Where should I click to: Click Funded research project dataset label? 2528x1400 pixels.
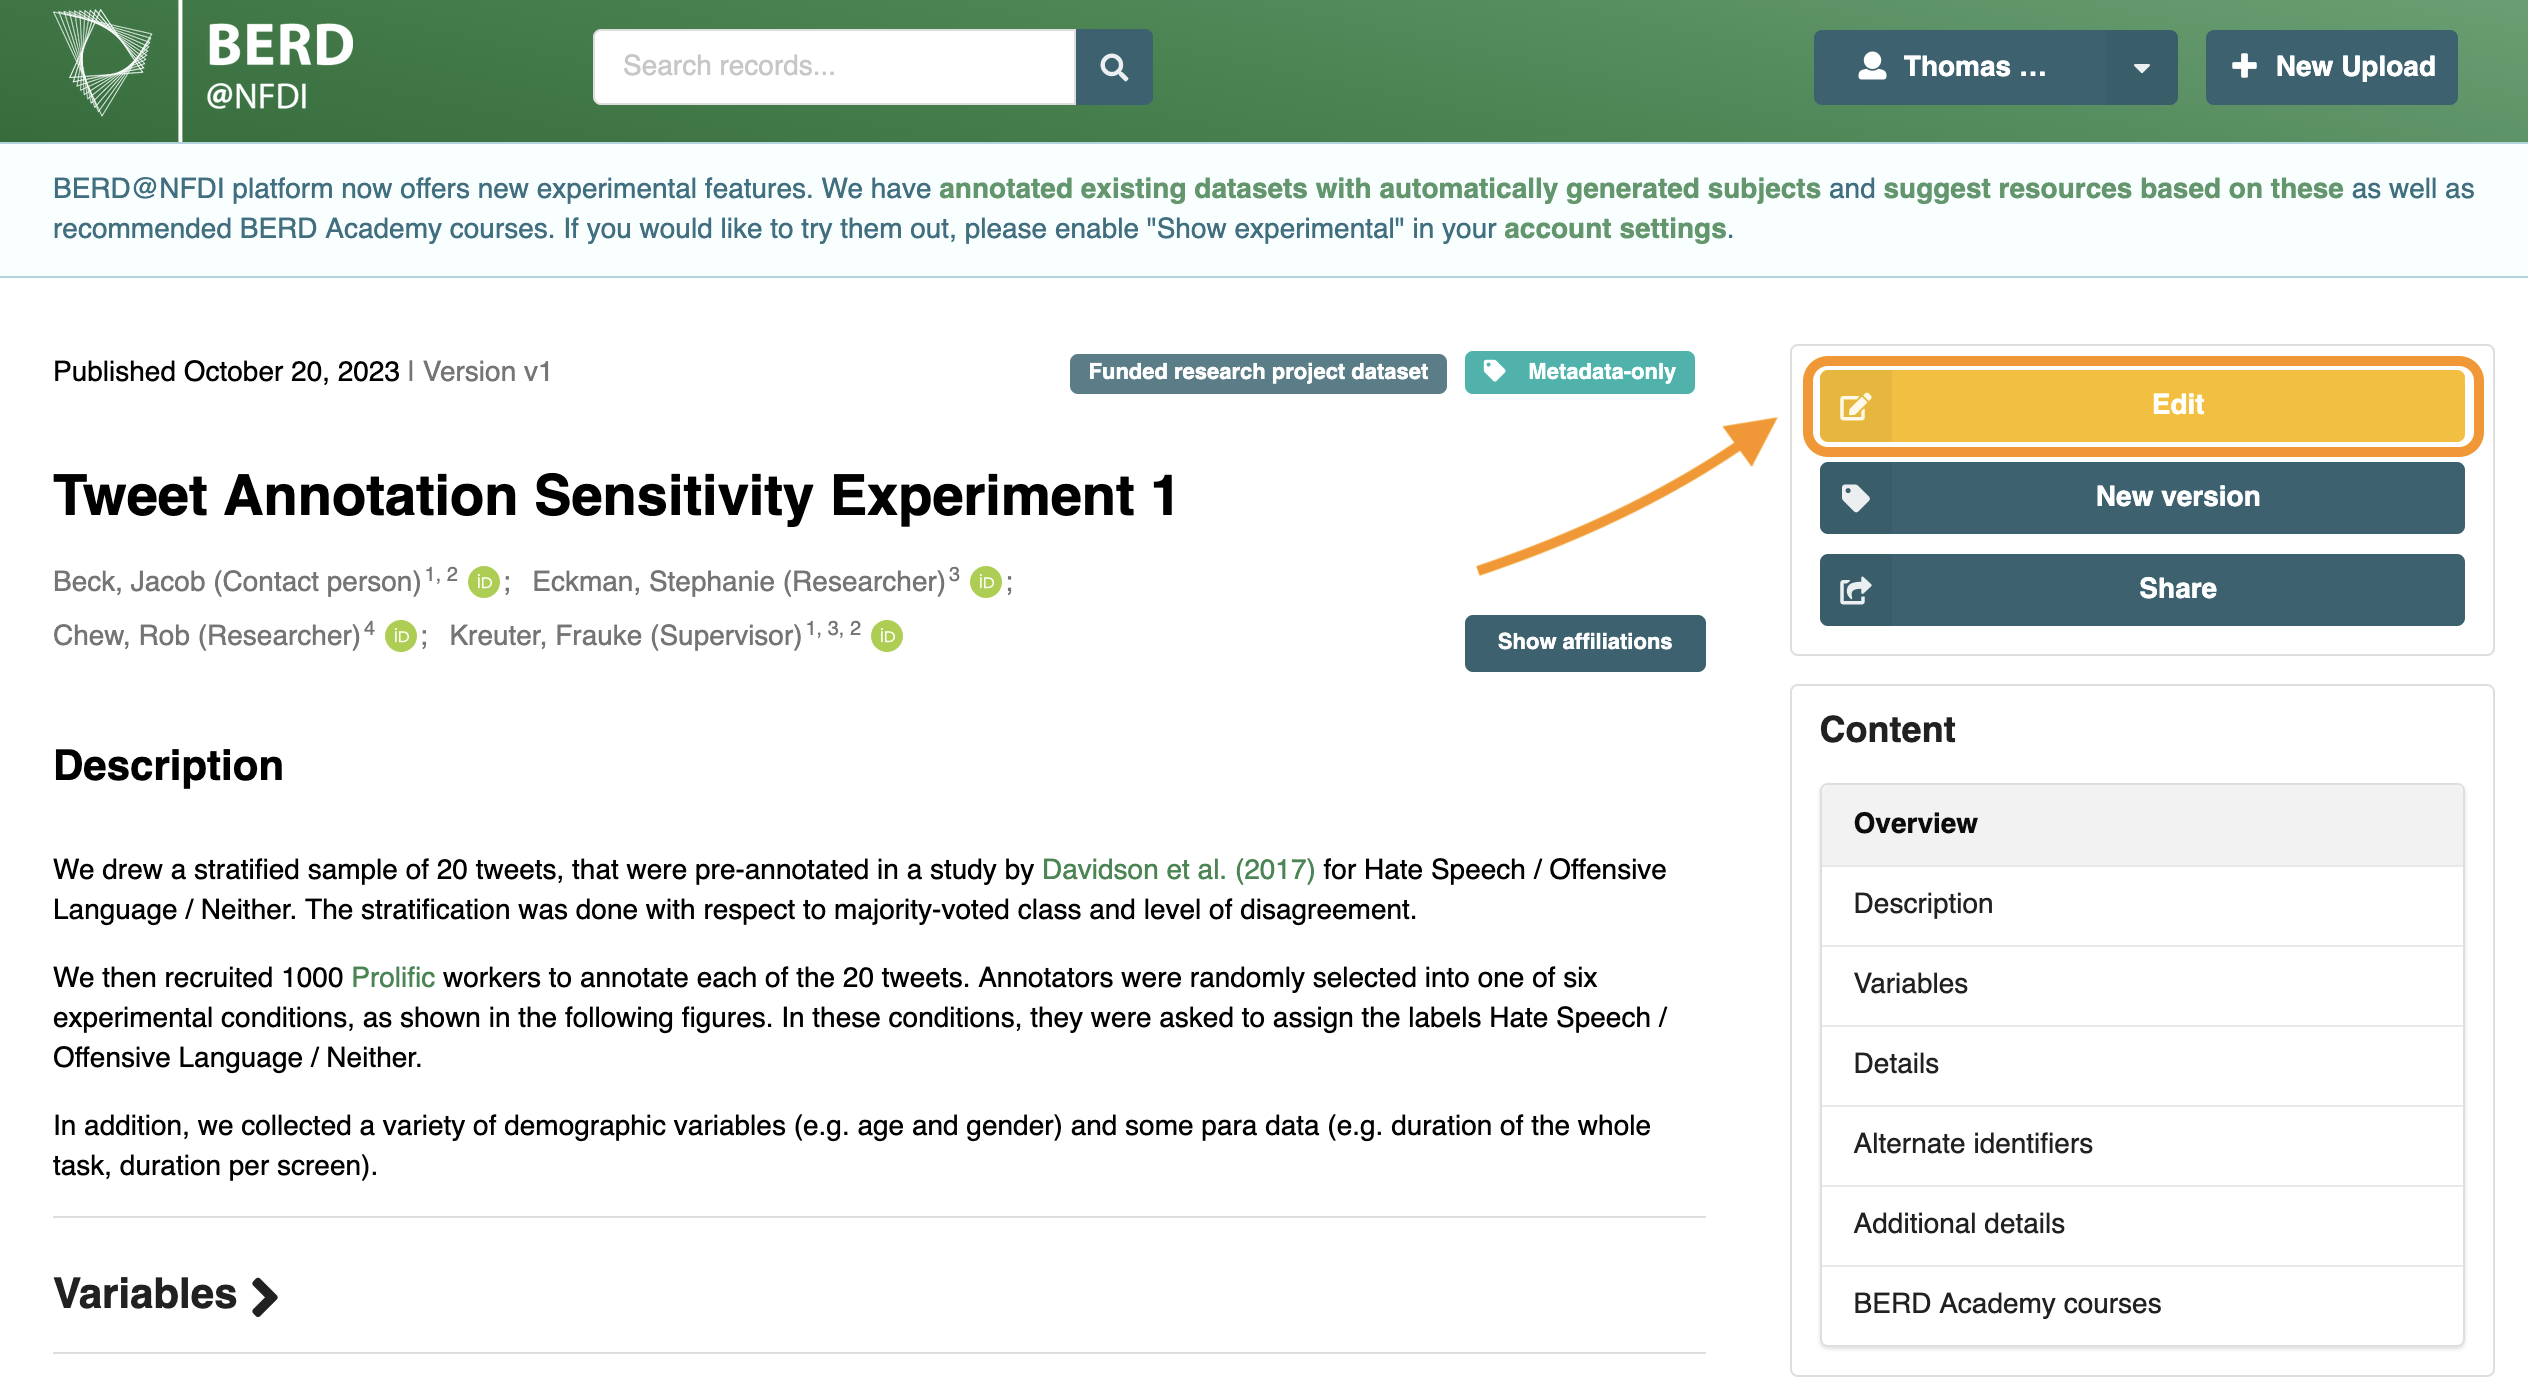[1258, 372]
